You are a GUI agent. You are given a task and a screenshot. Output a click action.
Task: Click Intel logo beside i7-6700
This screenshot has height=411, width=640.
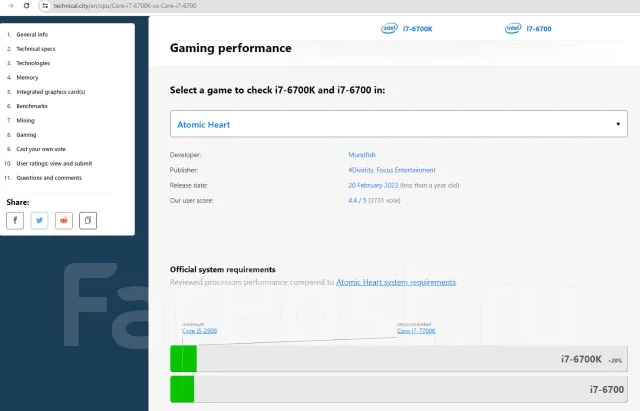(513, 28)
